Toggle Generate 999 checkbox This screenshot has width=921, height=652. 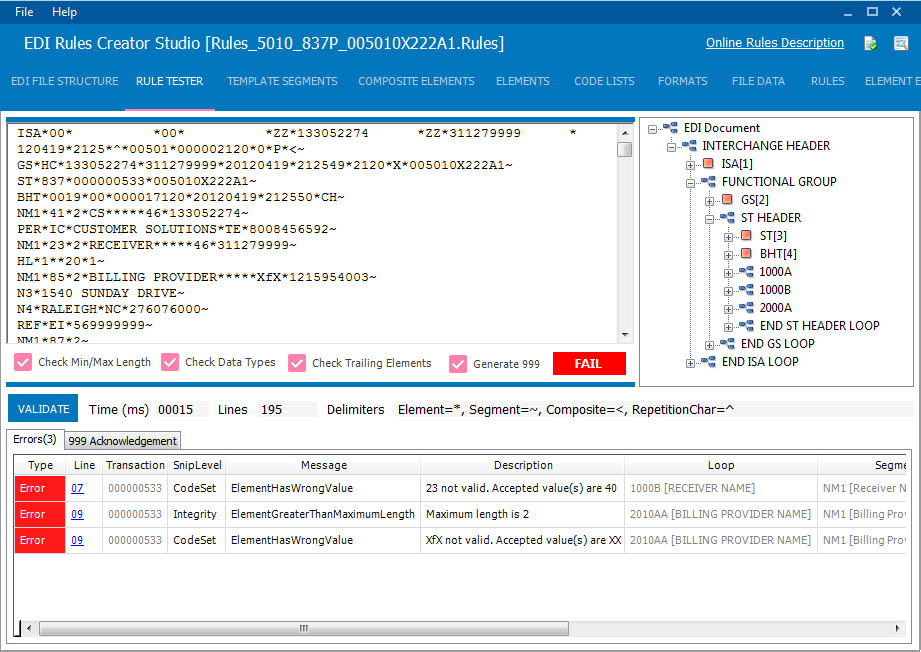click(x=458, y=364)
